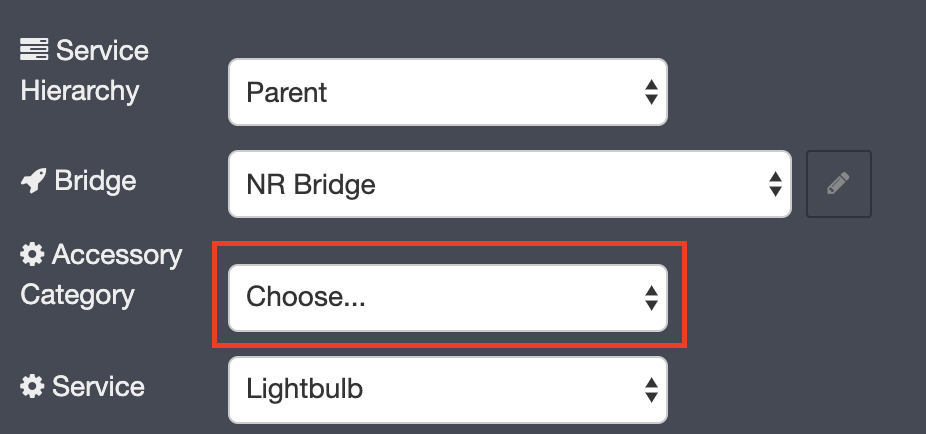Click the 'Hierarchy' label text
Image resolution: width=926 pixels, height=434 pixels.
[80, 92]
